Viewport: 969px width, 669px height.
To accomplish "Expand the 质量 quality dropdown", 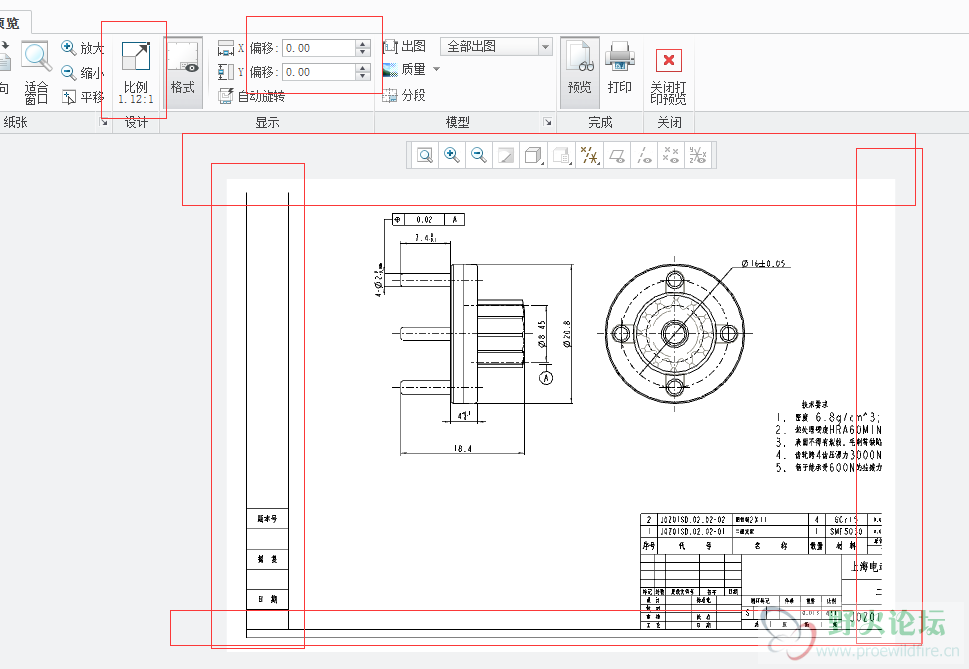I will click(x=436, y=70).
